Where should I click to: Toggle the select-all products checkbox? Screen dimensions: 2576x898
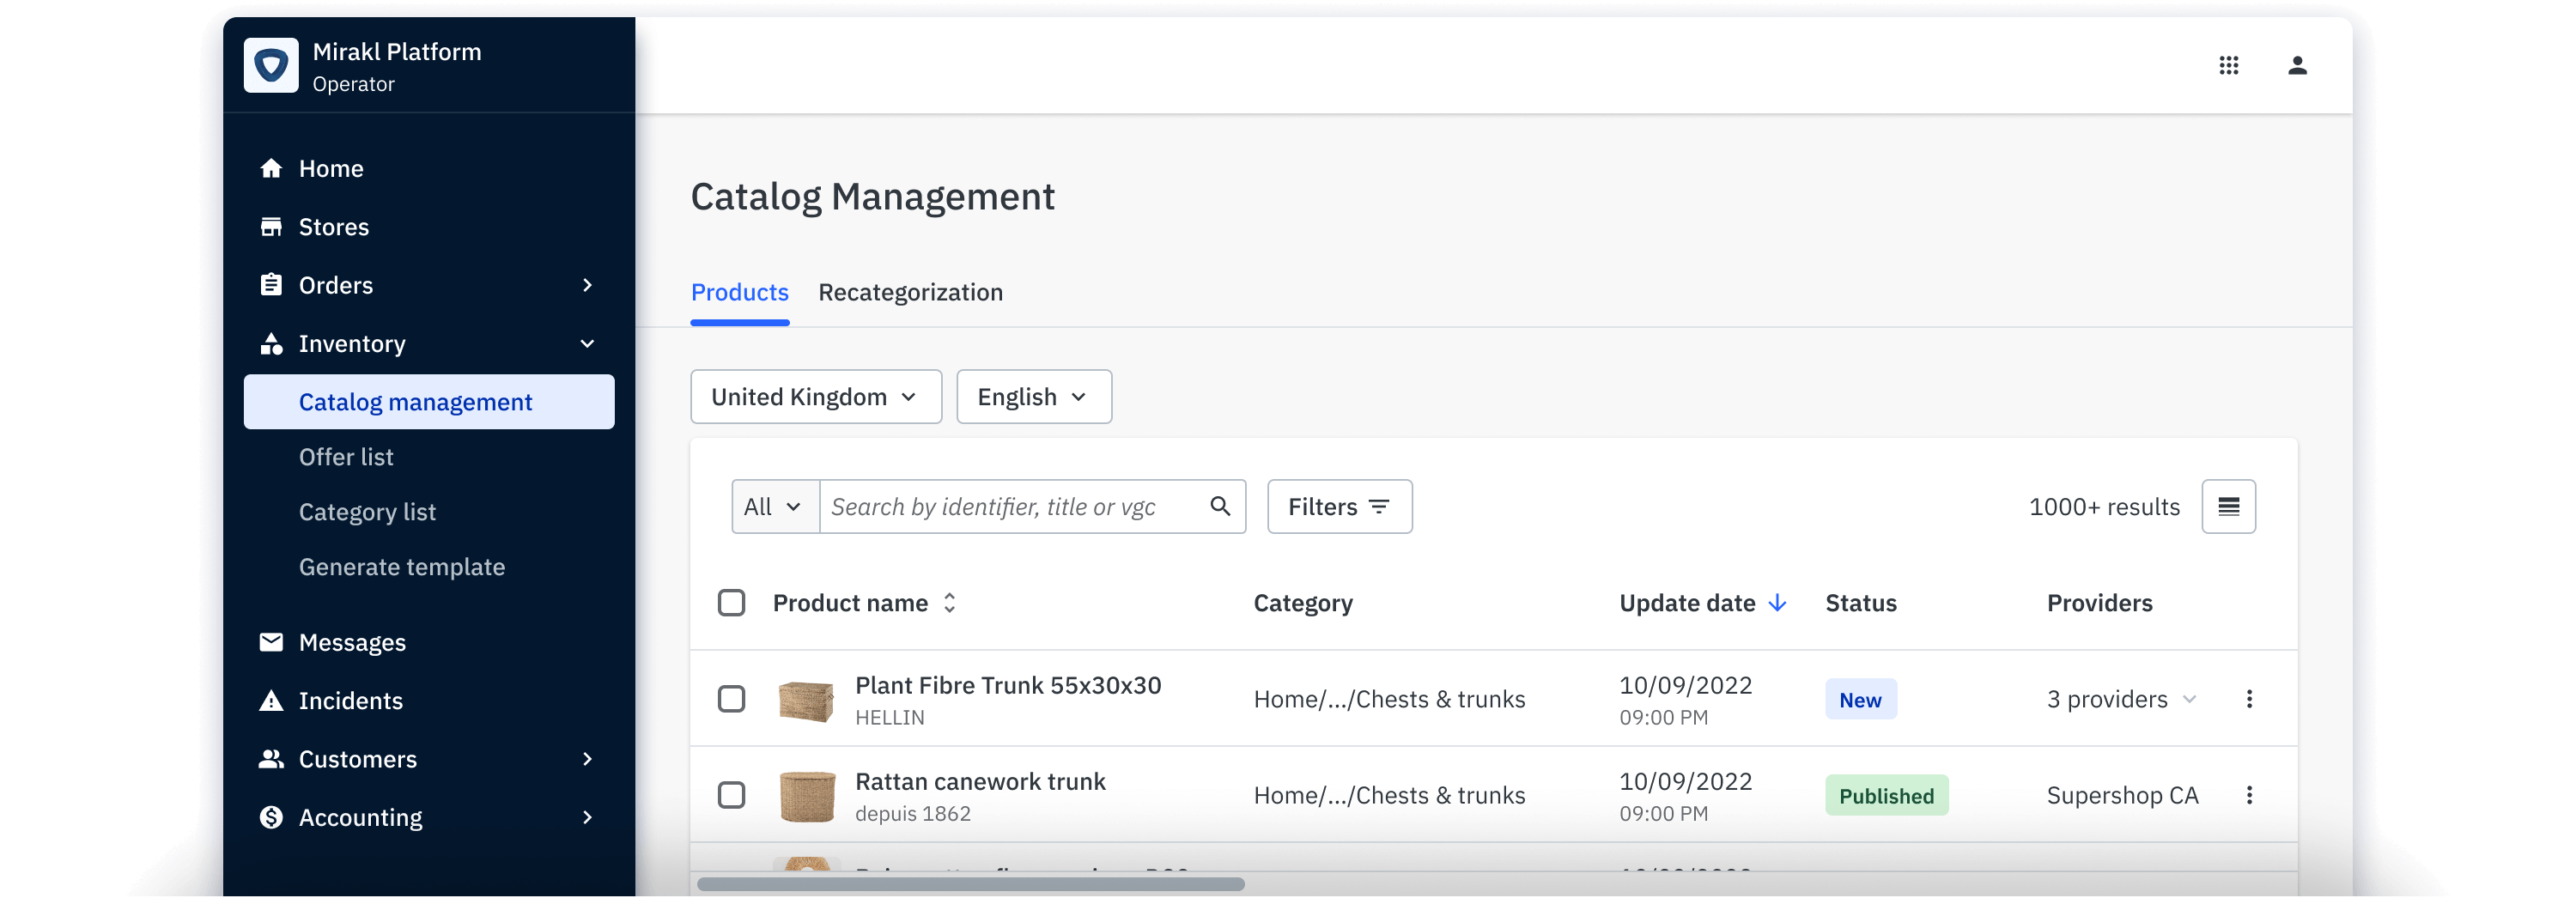coord(732,602)
